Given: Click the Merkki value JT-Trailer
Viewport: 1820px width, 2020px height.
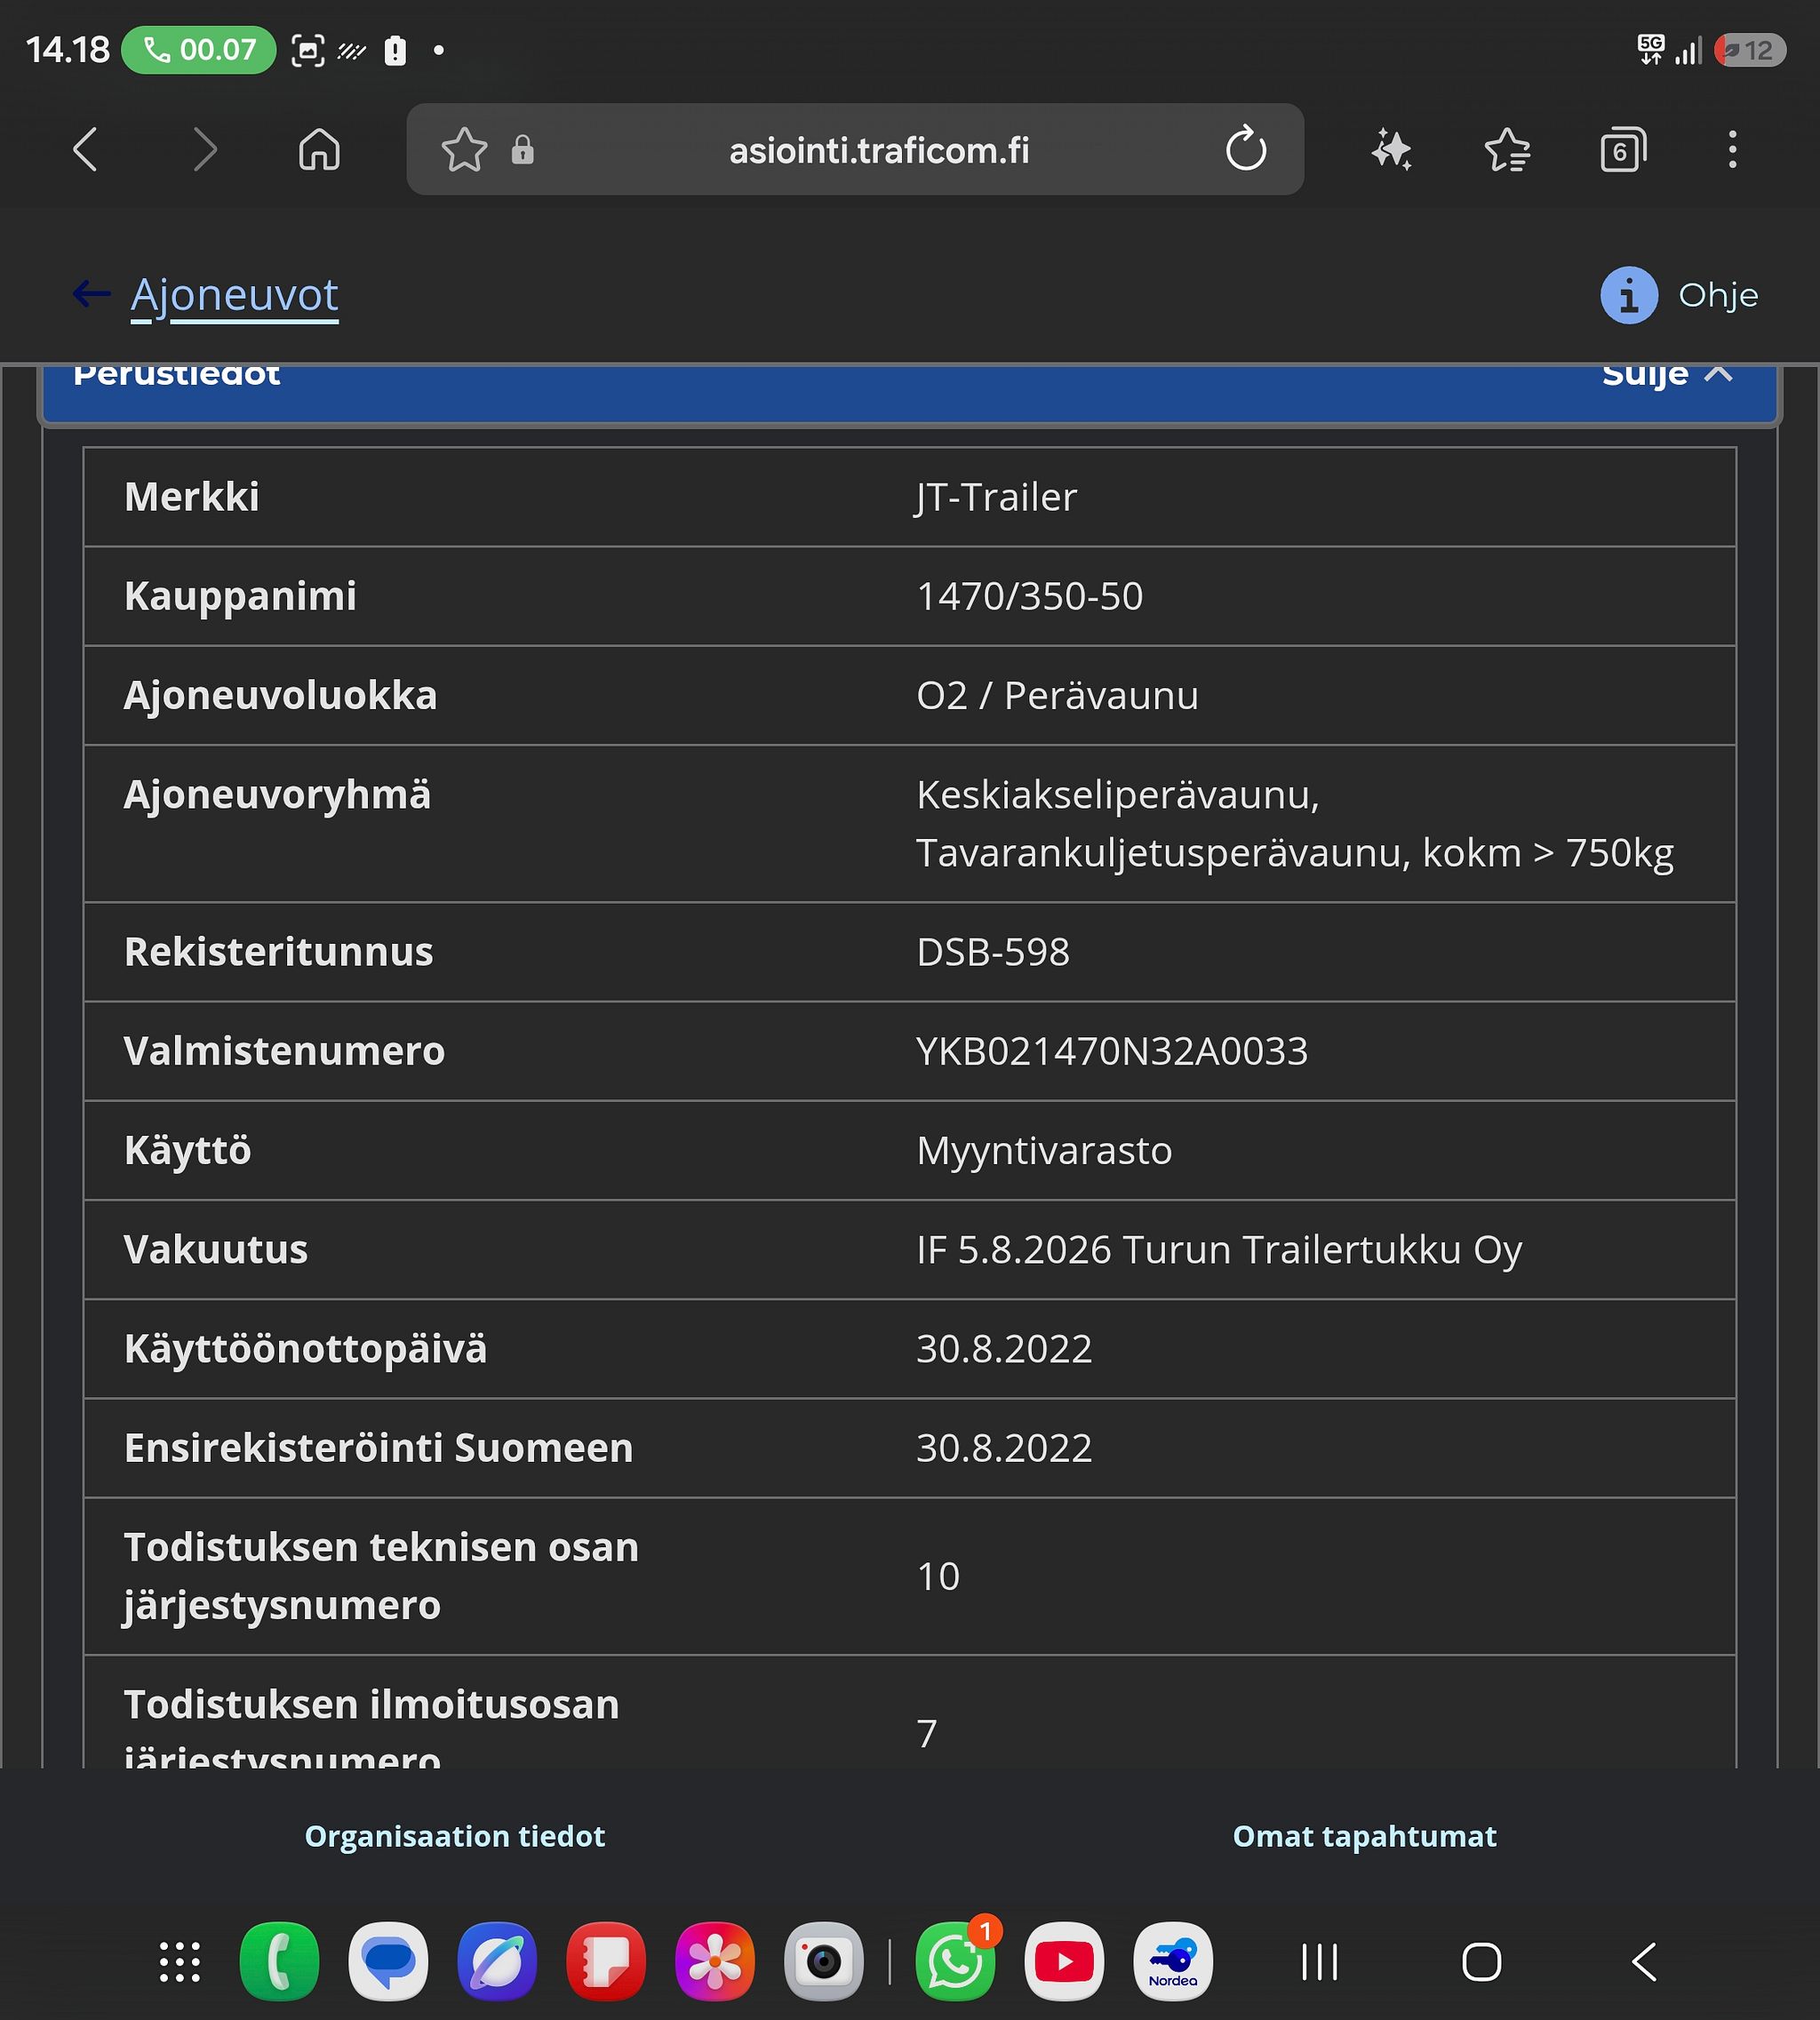Looking at the screenshot, I should [996, 497].
